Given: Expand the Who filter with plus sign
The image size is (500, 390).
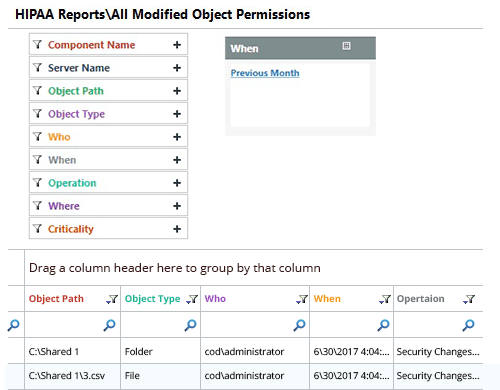Looking at the screenshot, I should coord(177,137).
